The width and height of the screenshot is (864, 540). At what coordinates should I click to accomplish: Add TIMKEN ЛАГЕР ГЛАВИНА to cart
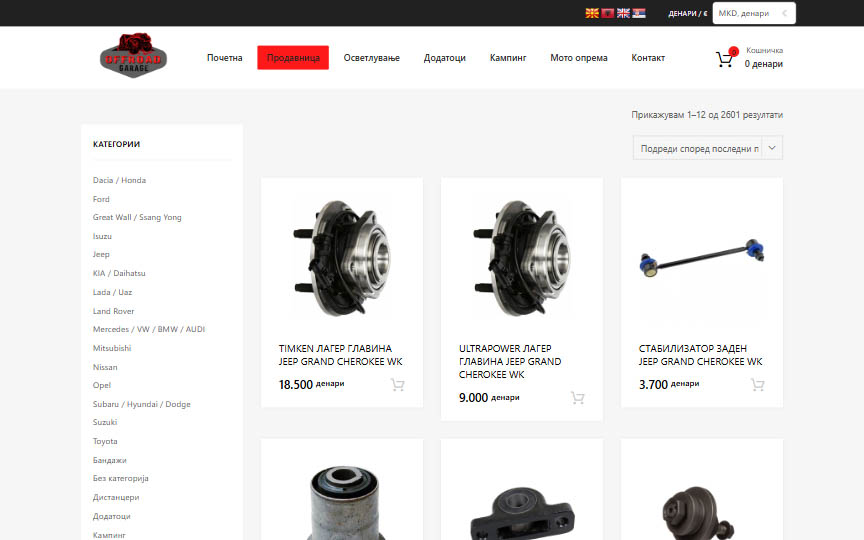pos(397,385)
